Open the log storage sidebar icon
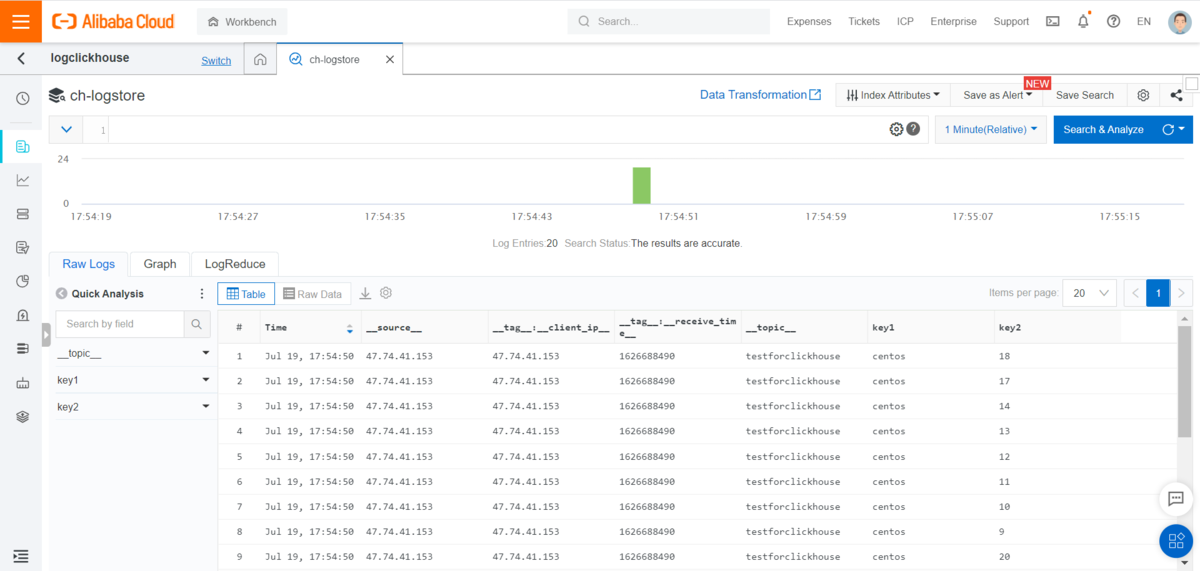Viewport: 1200px width, 571px height. click(22, 147)
